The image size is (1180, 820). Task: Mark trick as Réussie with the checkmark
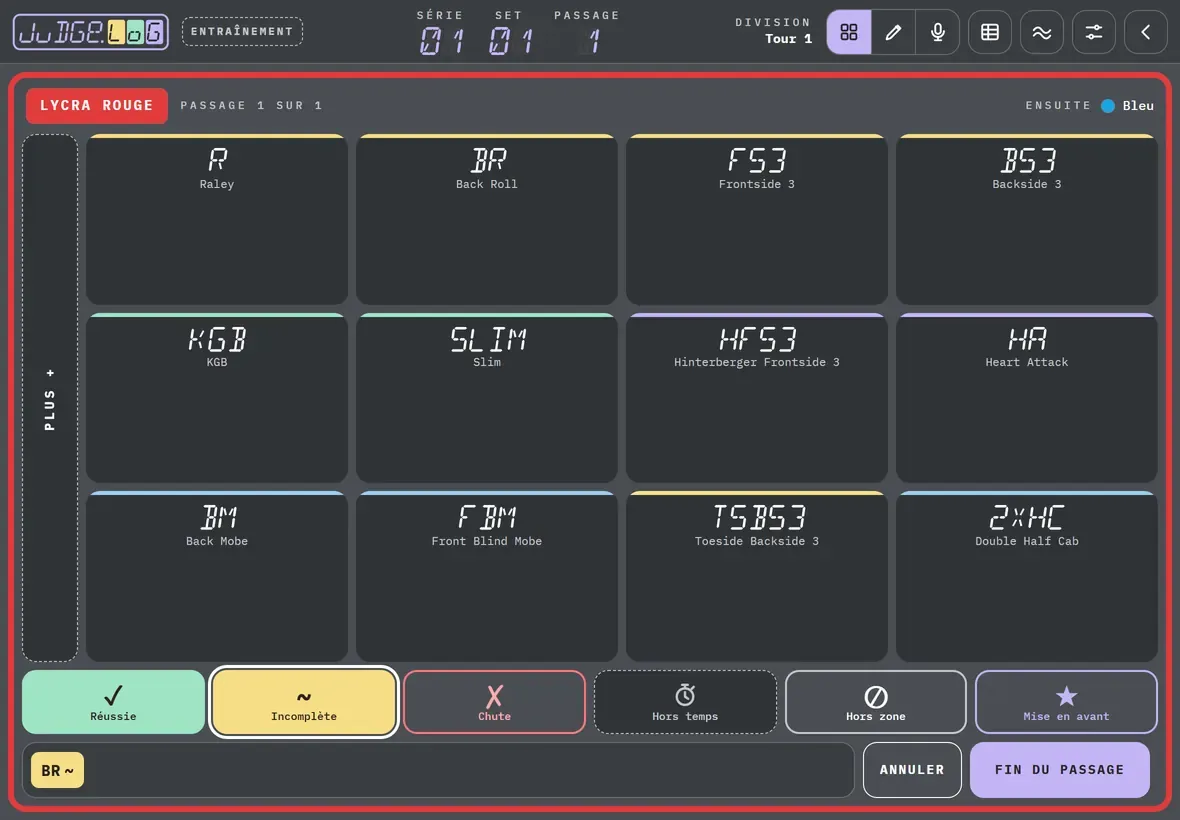114,702
